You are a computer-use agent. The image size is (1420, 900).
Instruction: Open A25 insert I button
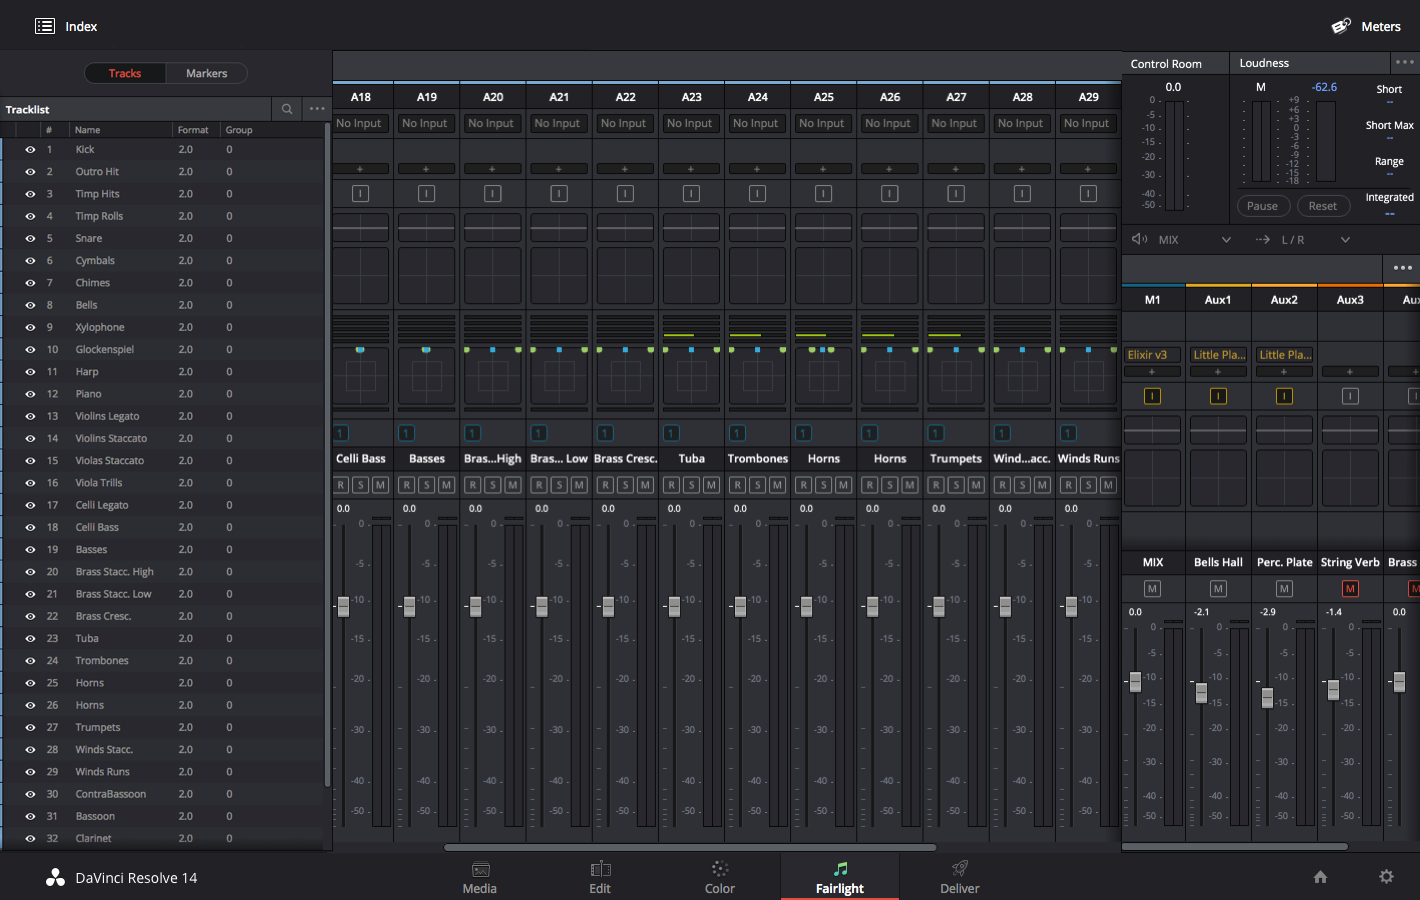click(824, 194)
